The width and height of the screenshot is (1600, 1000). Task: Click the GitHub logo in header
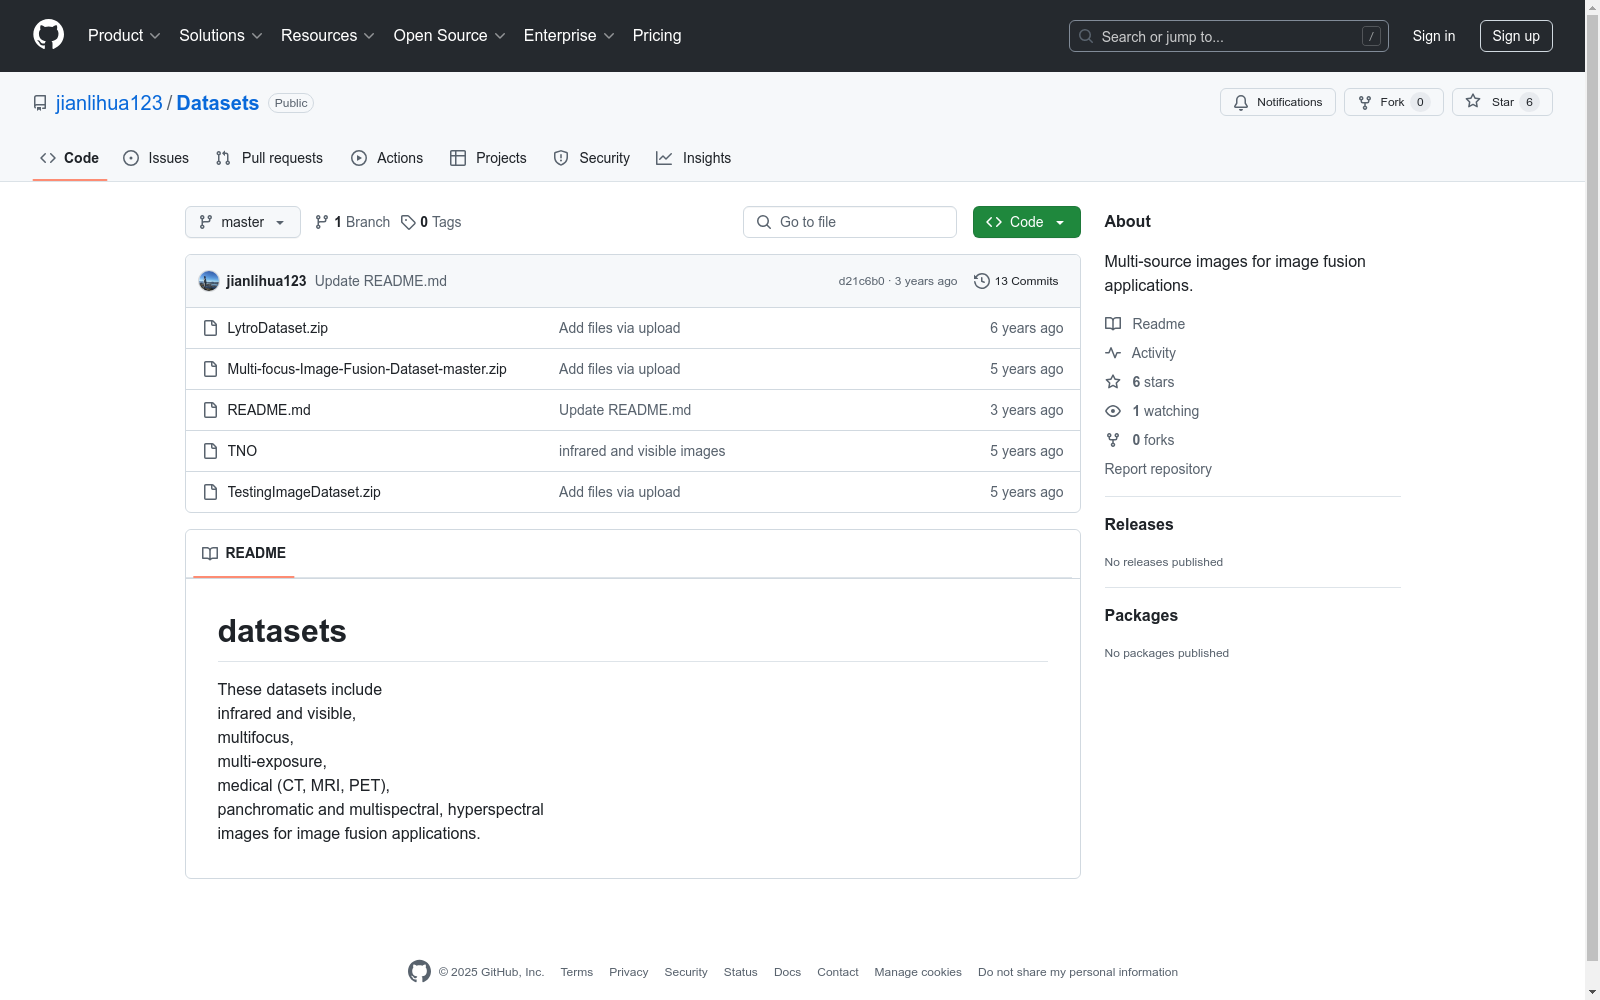[48, 35]
